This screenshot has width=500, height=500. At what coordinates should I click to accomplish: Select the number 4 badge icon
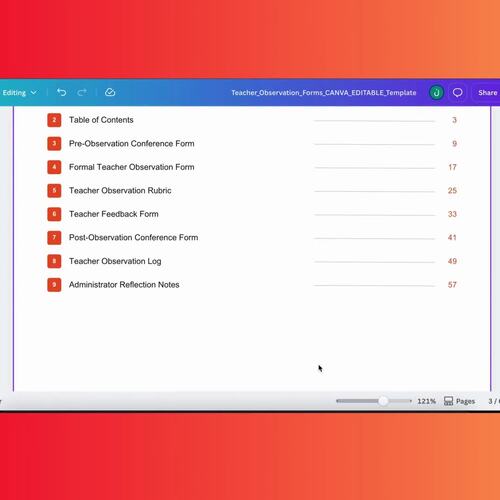click(54, 167)
